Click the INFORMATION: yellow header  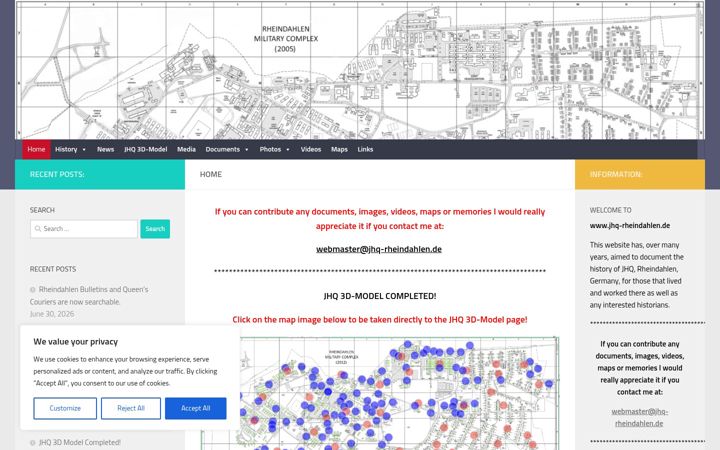tap(616, 174)
